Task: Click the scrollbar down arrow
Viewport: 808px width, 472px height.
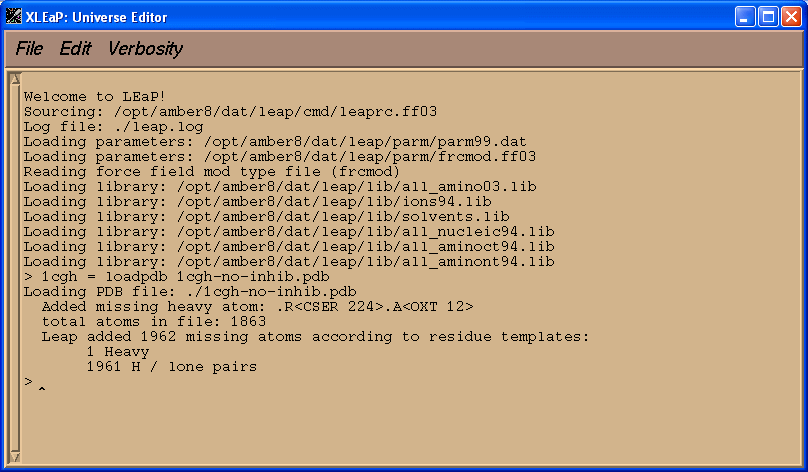Action: pyautogui.click(x=15, y=457)
